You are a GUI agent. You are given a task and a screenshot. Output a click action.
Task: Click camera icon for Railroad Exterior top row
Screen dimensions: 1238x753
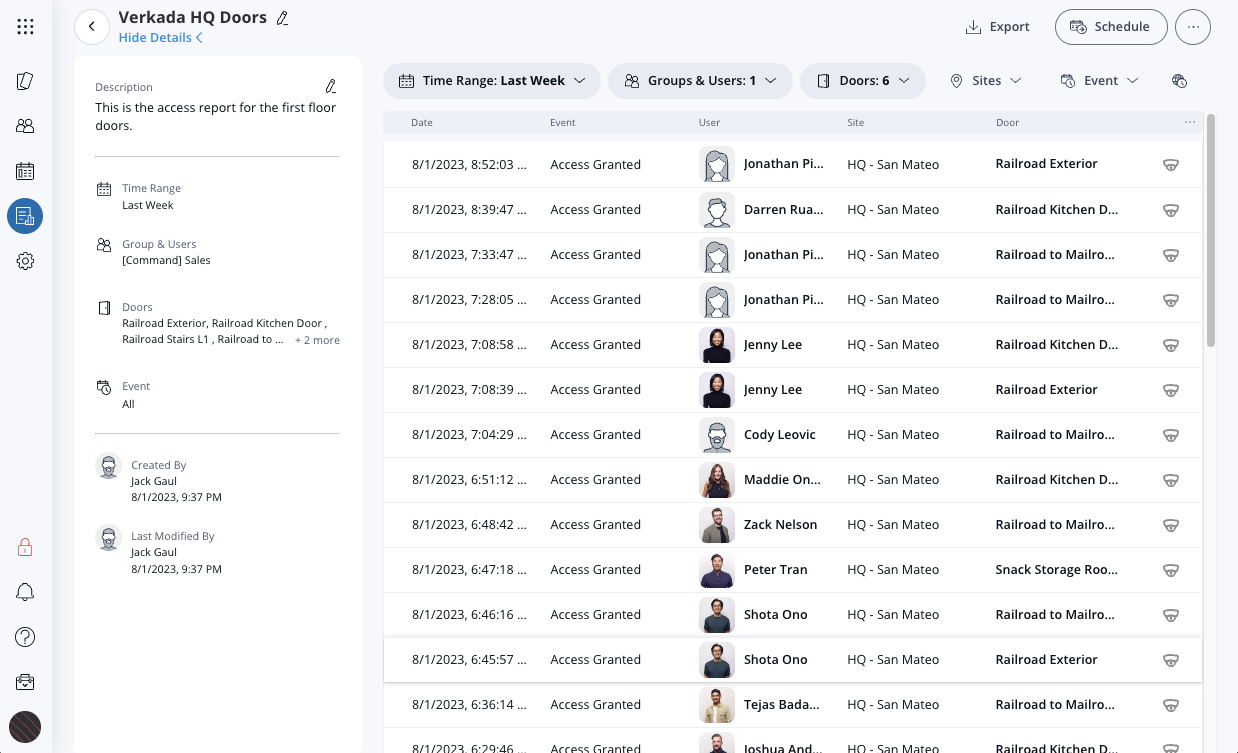(1171, 165)
